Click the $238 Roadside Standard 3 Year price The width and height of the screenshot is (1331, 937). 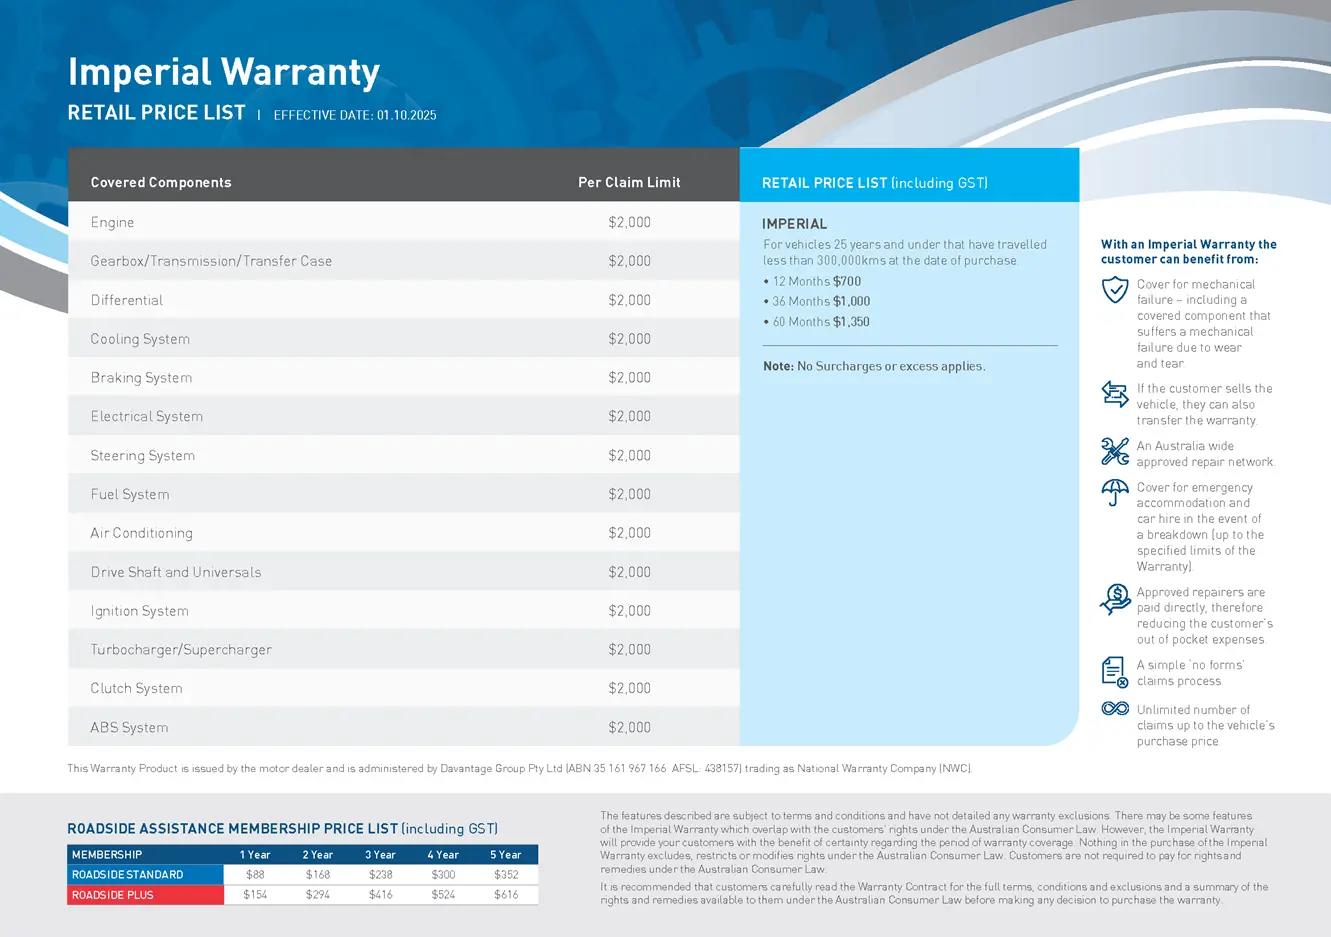[380, 875]
